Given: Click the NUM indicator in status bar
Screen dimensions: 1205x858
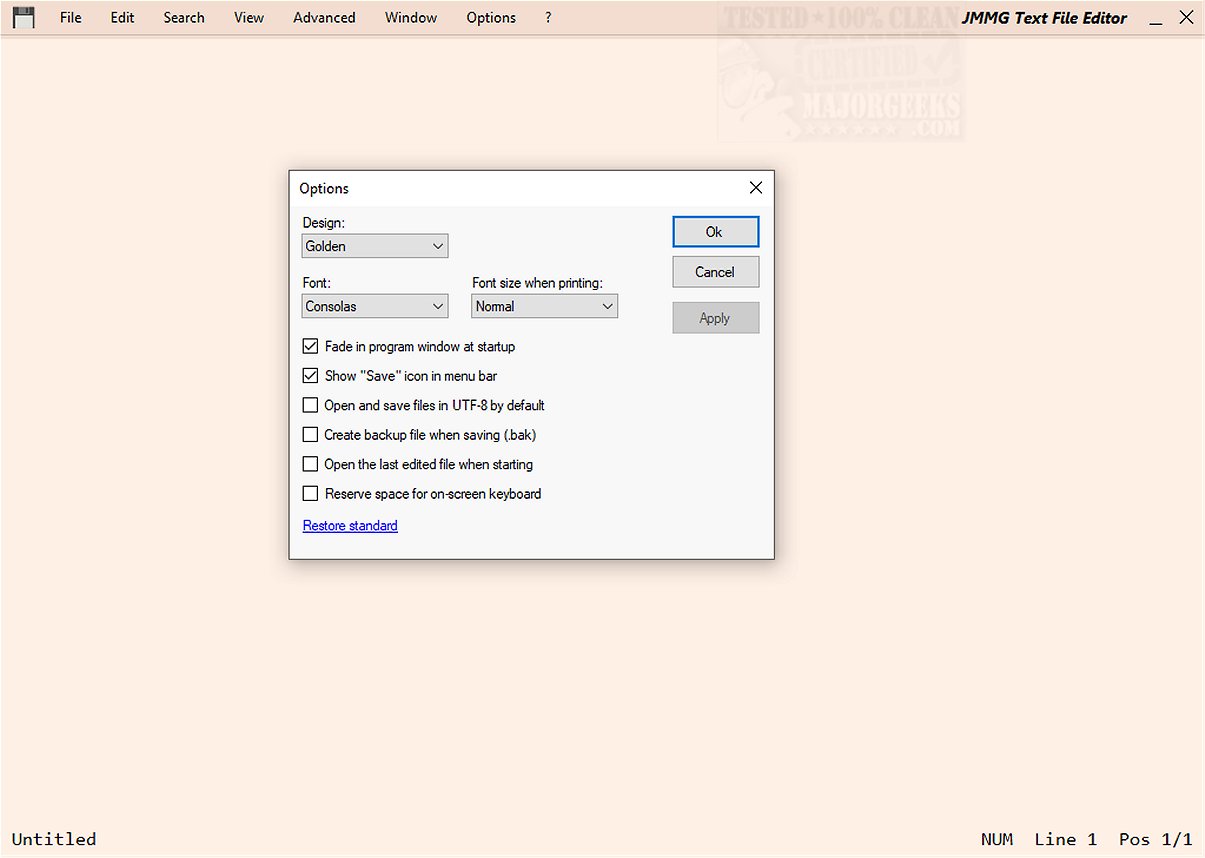Looking at the screenshot, I should 997,839.
